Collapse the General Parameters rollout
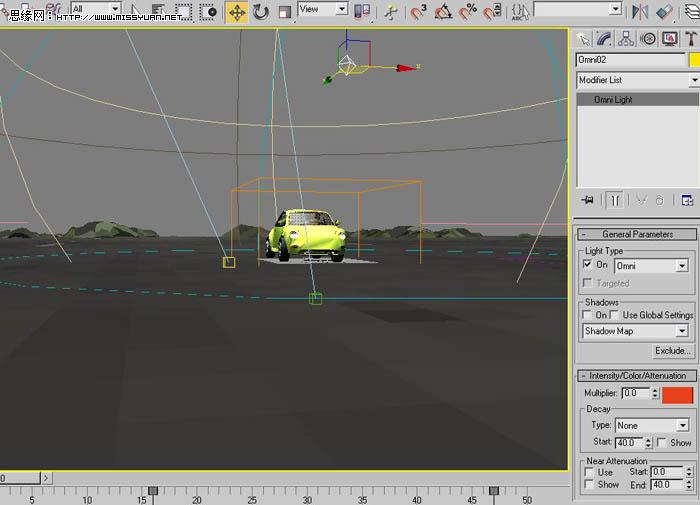This screenshot has width=700, height=505. pyautogui.click(x=637, y=234)
